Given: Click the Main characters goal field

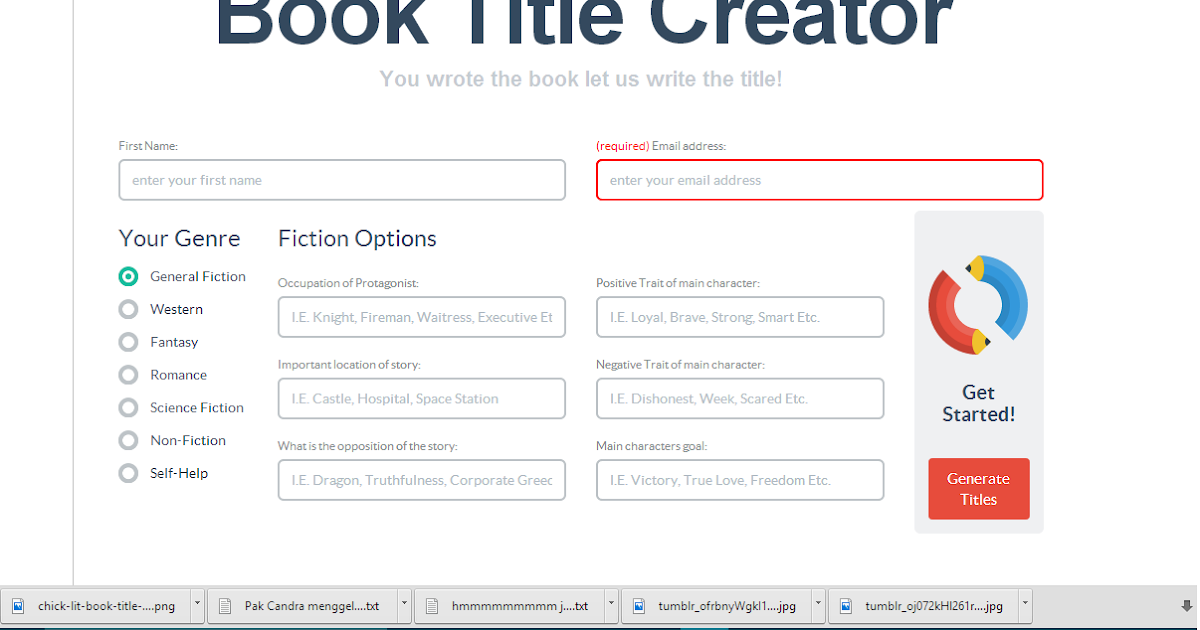Looking at the screenshot, I should [x=740, y=480].
